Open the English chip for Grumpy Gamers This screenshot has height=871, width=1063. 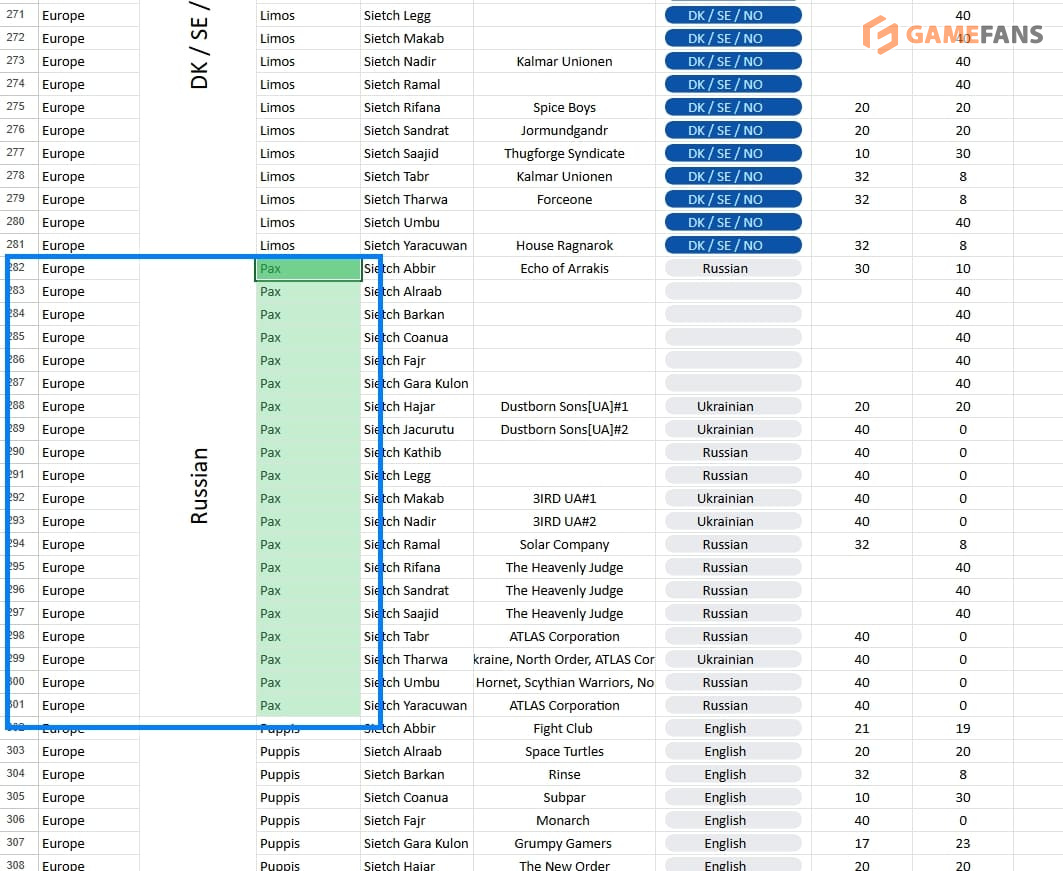tap(733, 843)
